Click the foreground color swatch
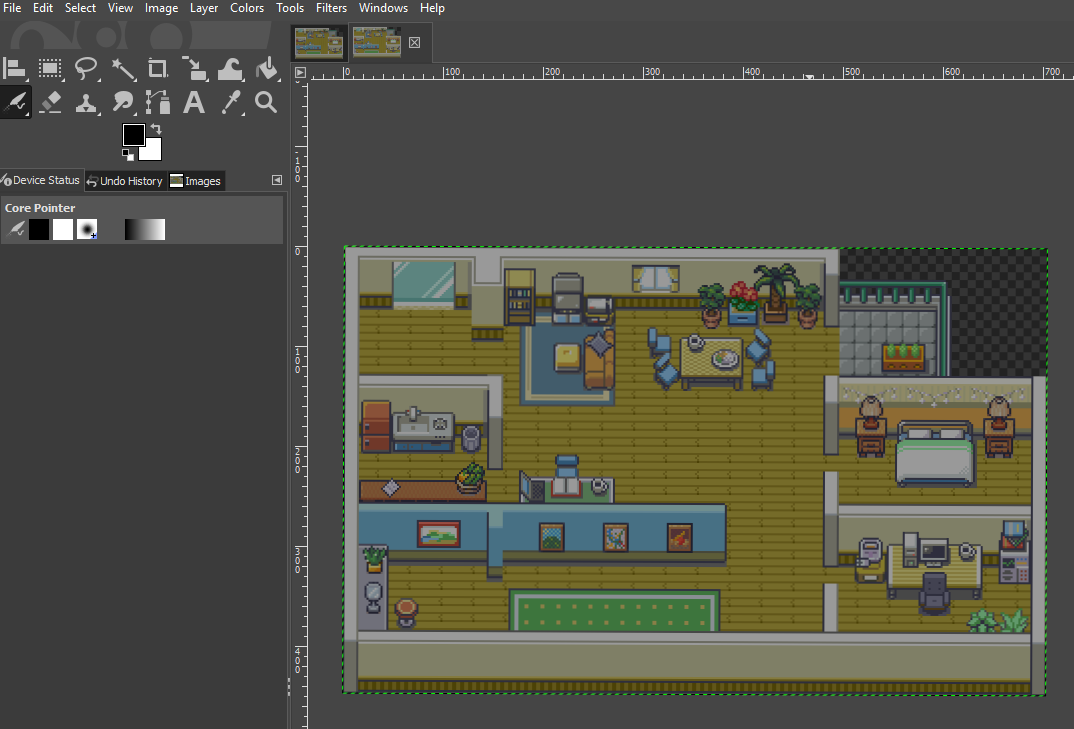 (133, 134)
